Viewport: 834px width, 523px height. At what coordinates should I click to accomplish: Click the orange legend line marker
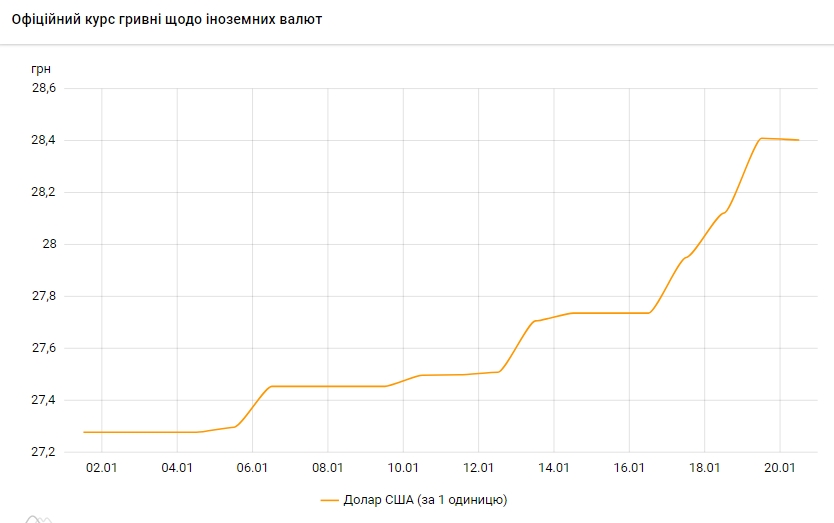click(x=330, y=498)
